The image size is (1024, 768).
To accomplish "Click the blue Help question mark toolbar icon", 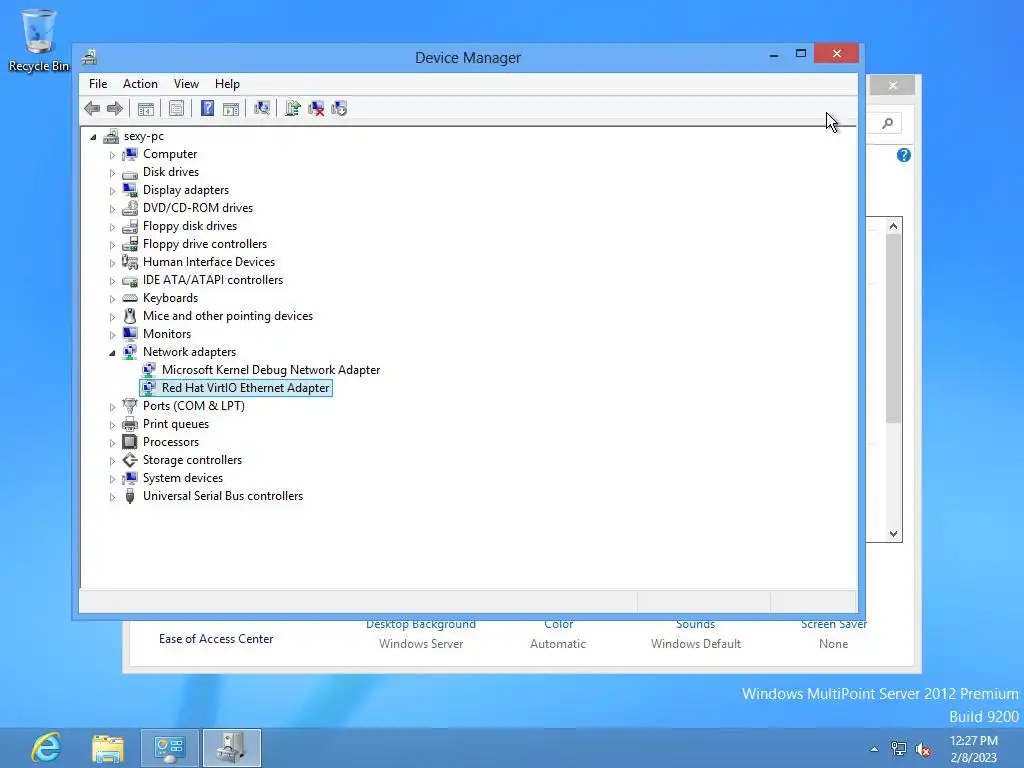I will [x=207, y=108].
